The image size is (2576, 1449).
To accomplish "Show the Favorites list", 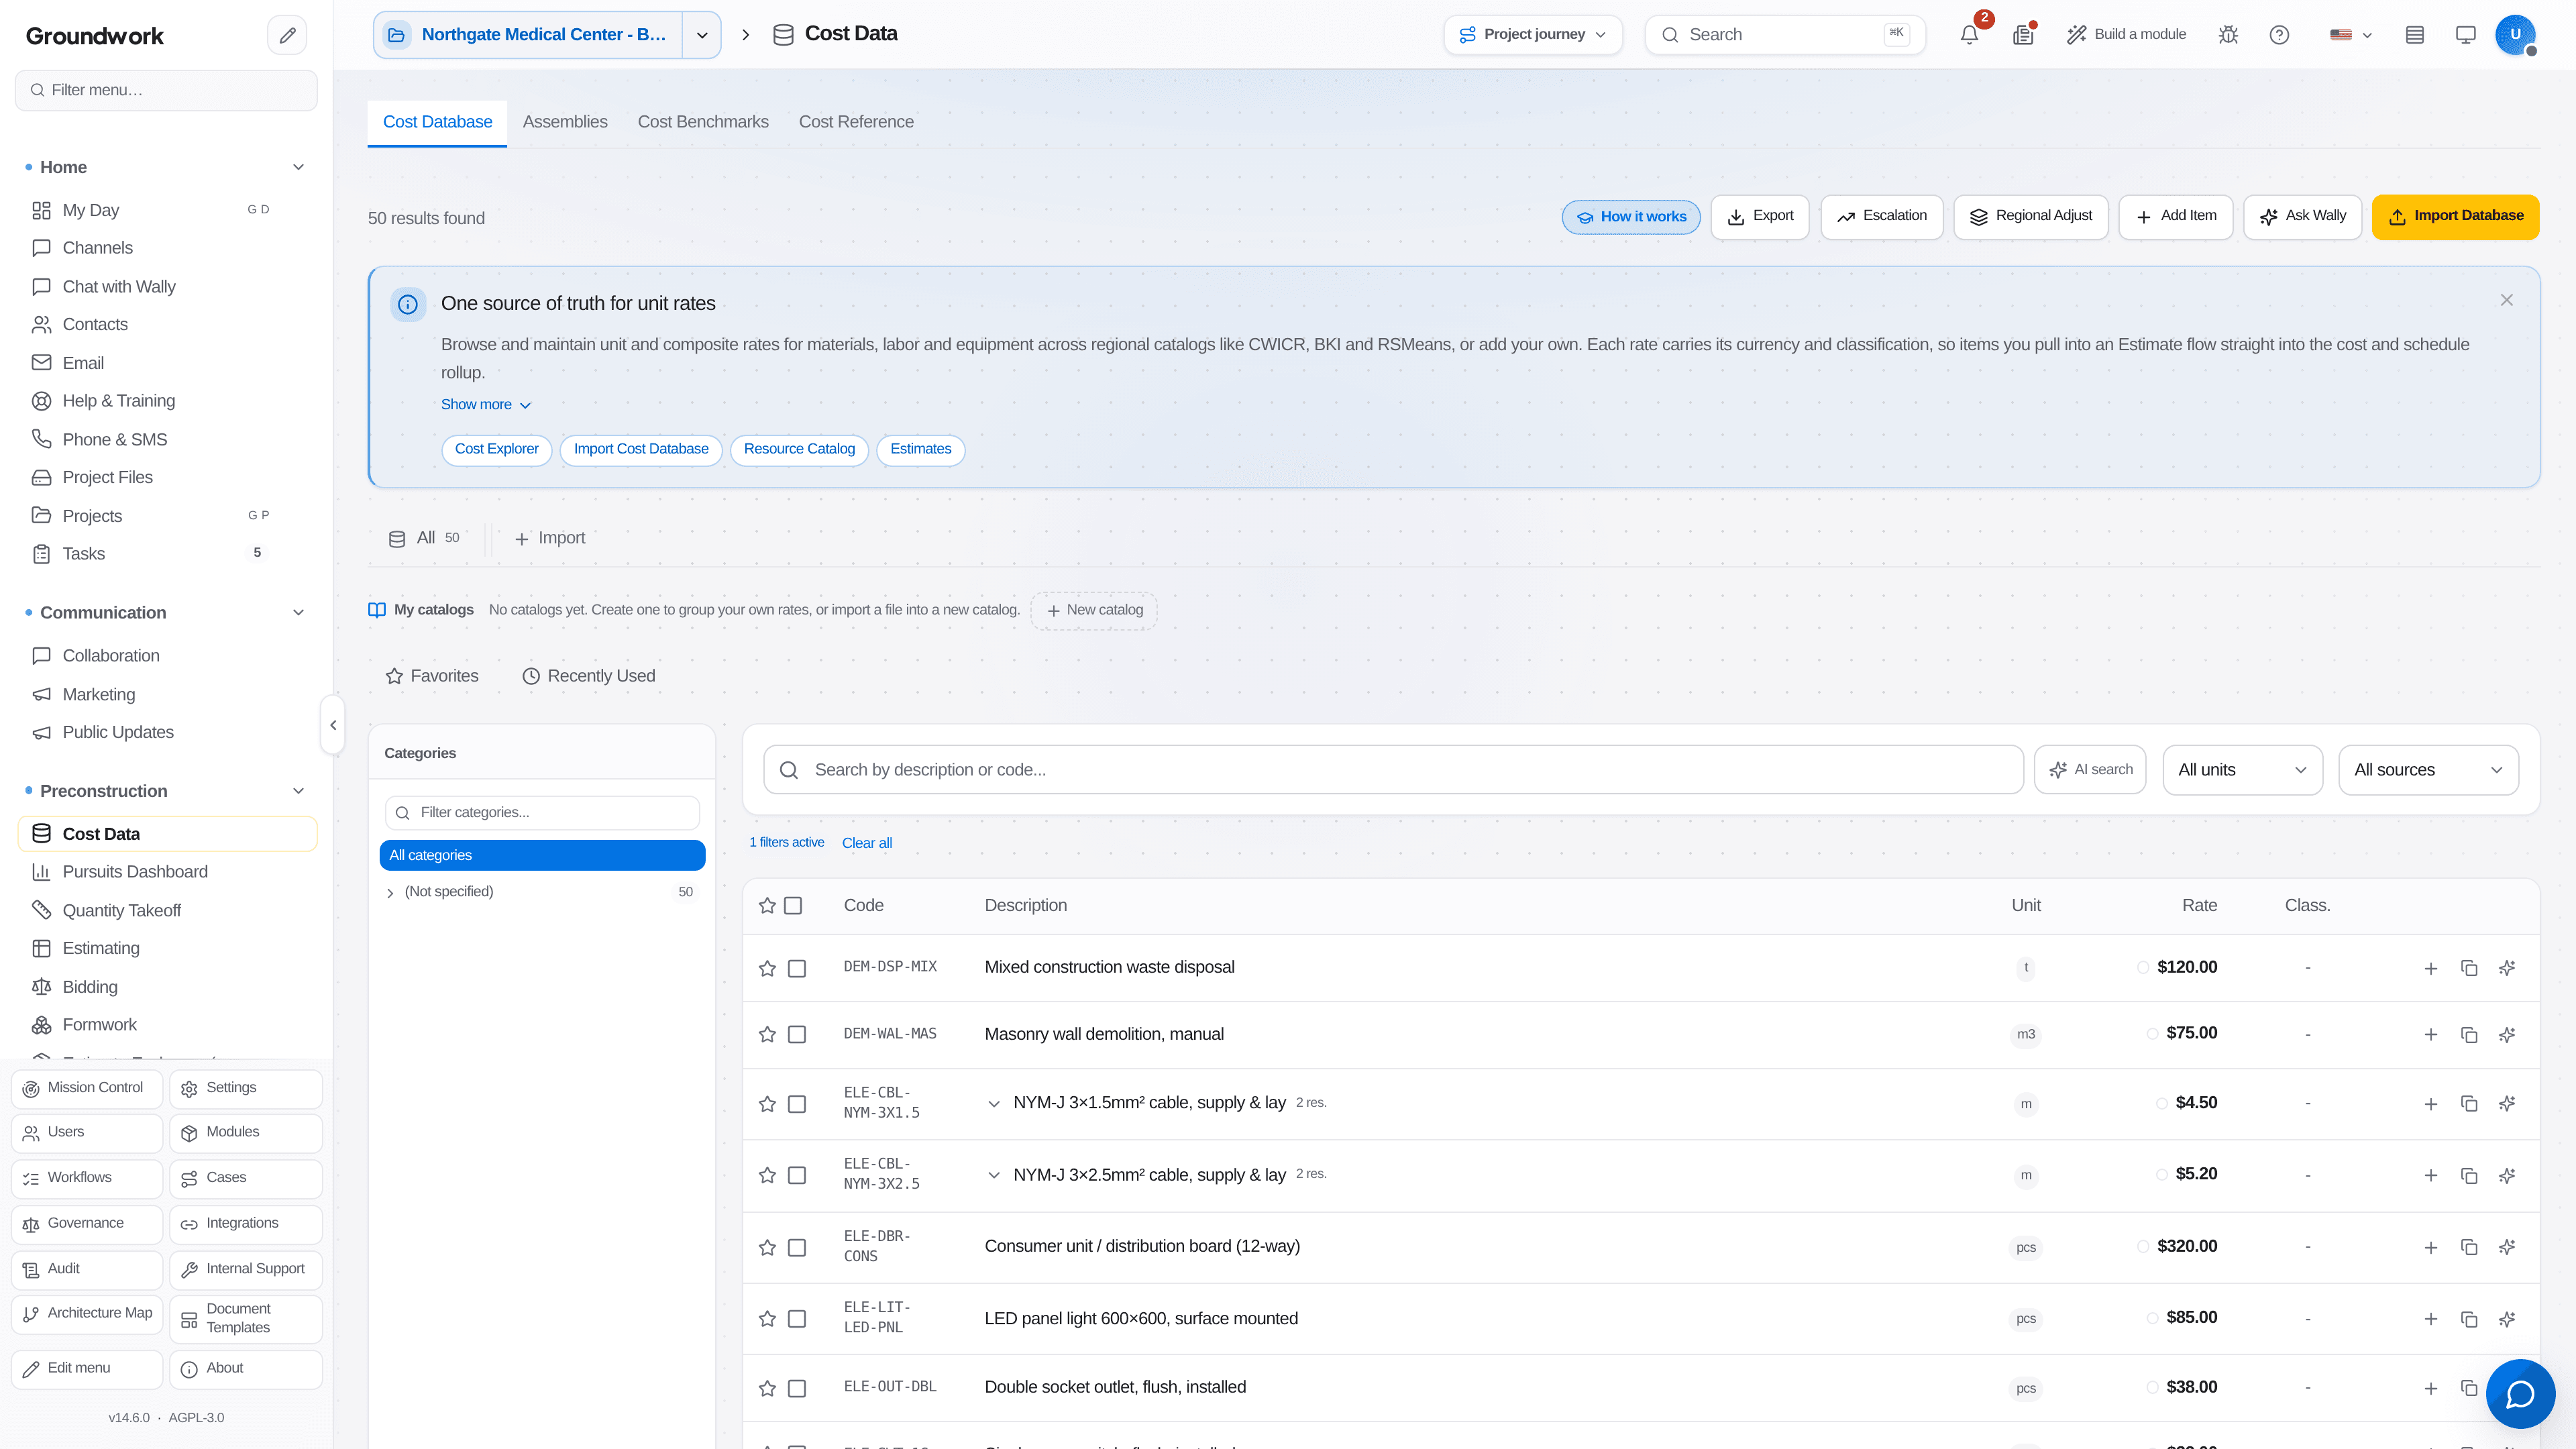I will (432, 676).
